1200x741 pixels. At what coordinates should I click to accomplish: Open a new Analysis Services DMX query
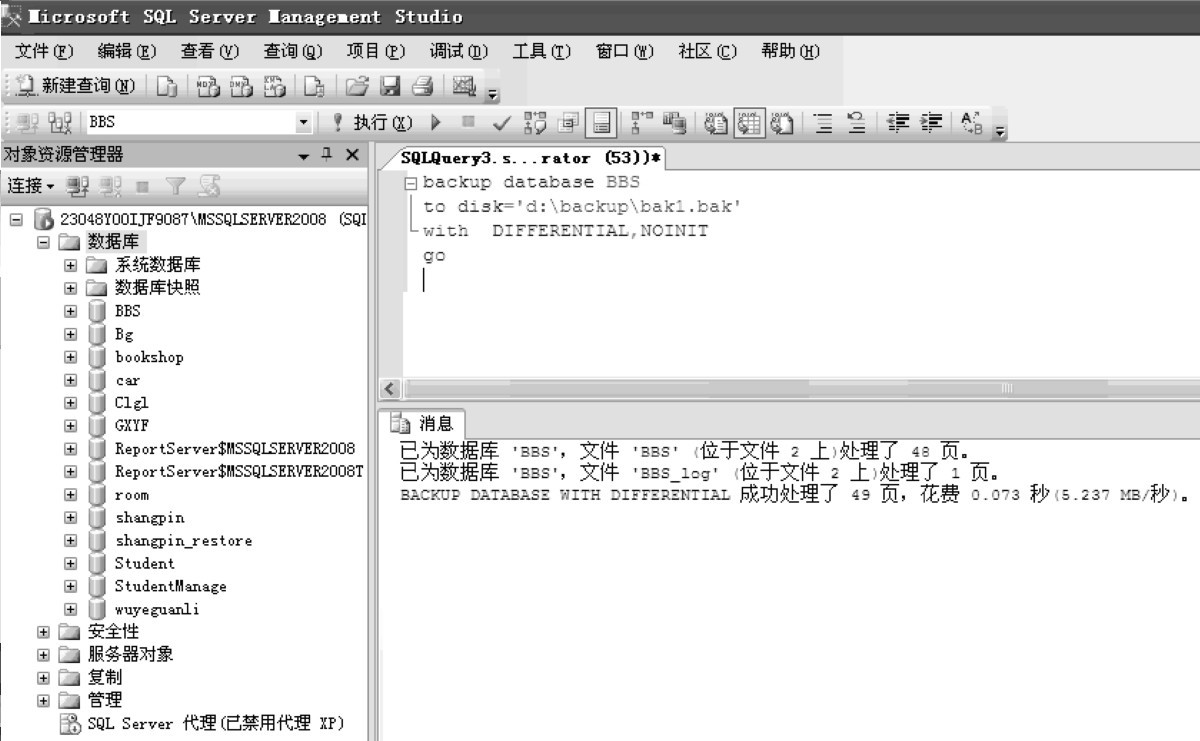239,87
